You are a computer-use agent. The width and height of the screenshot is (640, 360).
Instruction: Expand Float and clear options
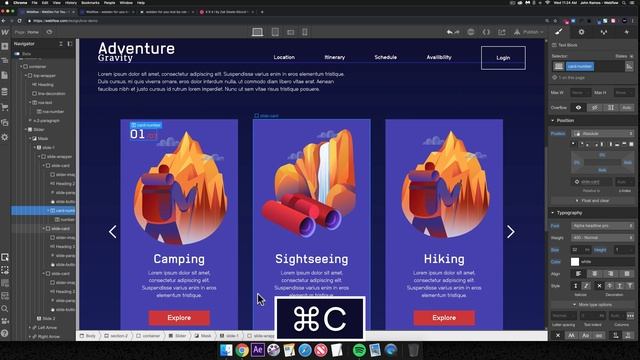pos(592,200)
